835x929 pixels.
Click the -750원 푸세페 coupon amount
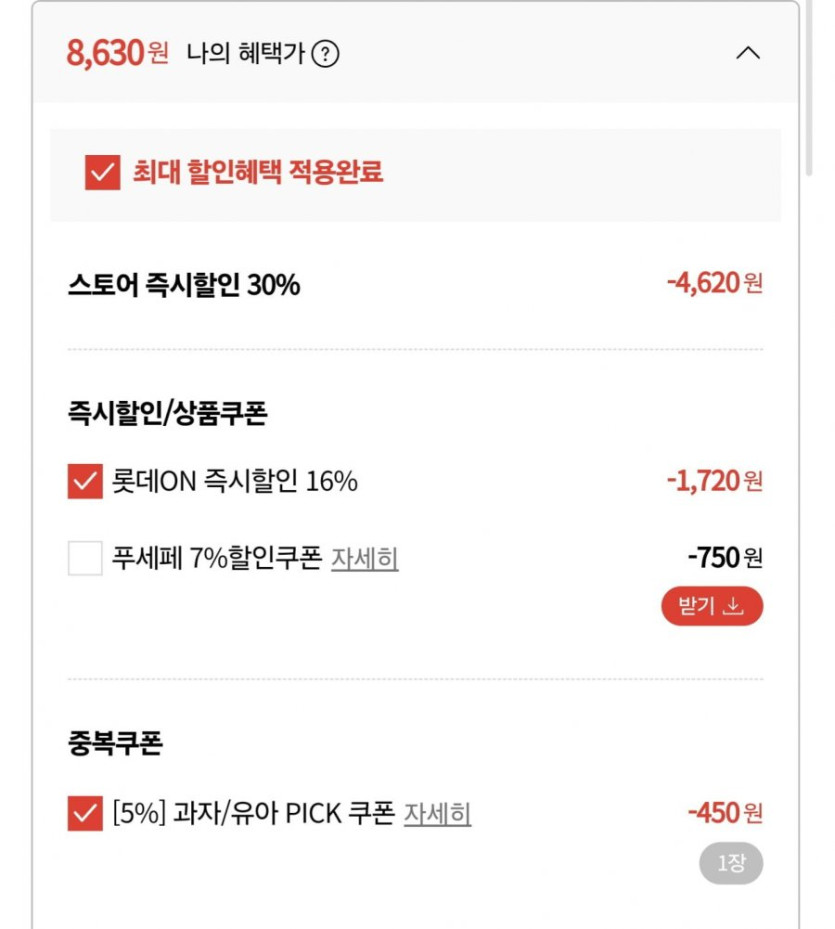[x=725, y=557]
